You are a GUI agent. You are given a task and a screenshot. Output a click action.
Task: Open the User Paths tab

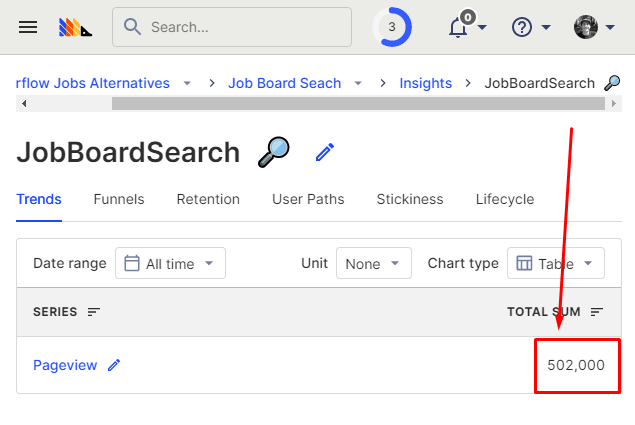tap(308, 199)
